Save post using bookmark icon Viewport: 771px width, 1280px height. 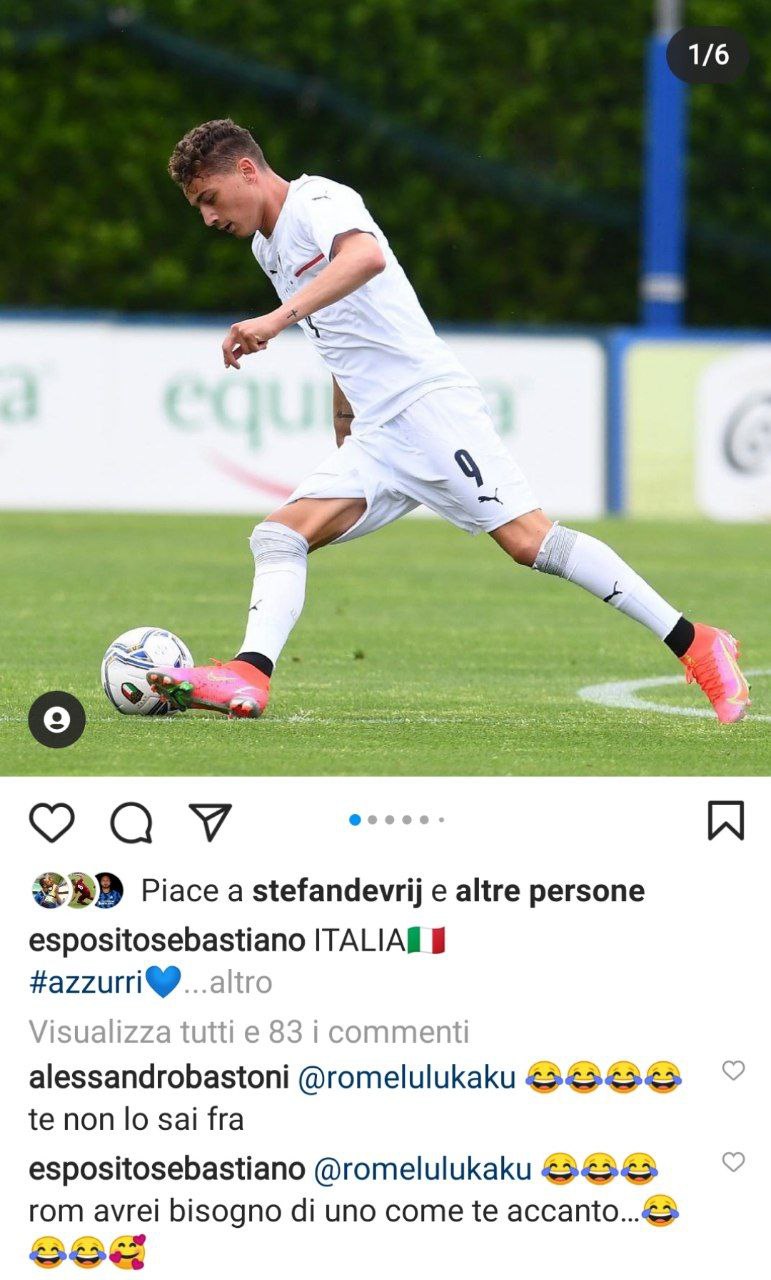coord(726,820)
